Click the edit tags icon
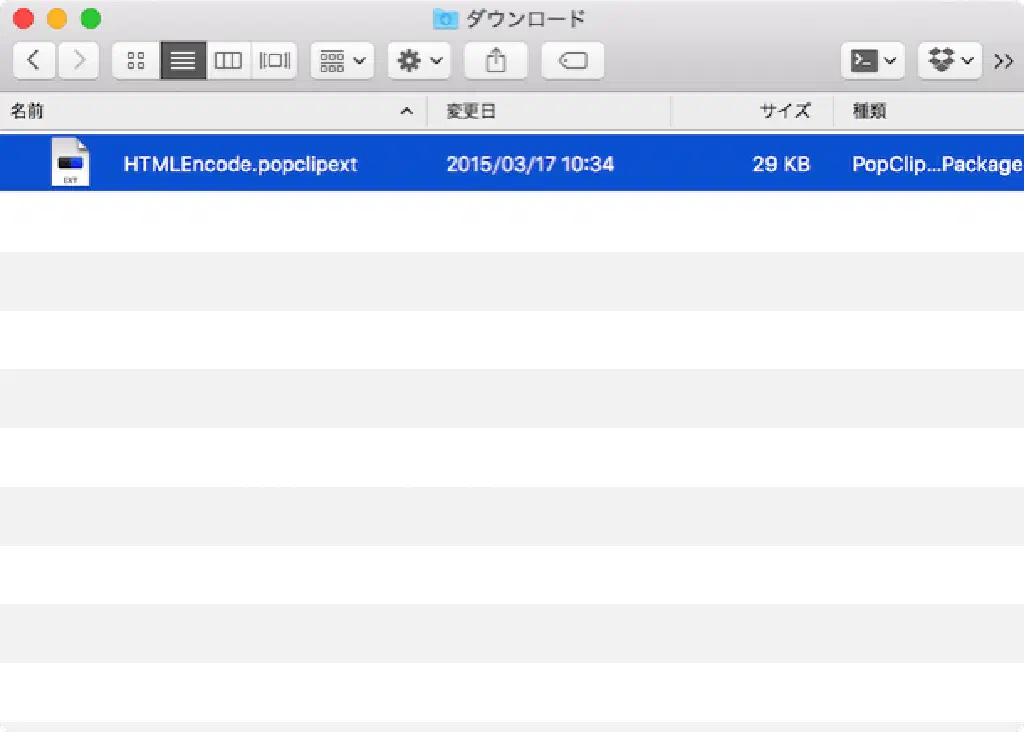The image size is (1024, 732). pyautogui.click(x=572, y=61)
